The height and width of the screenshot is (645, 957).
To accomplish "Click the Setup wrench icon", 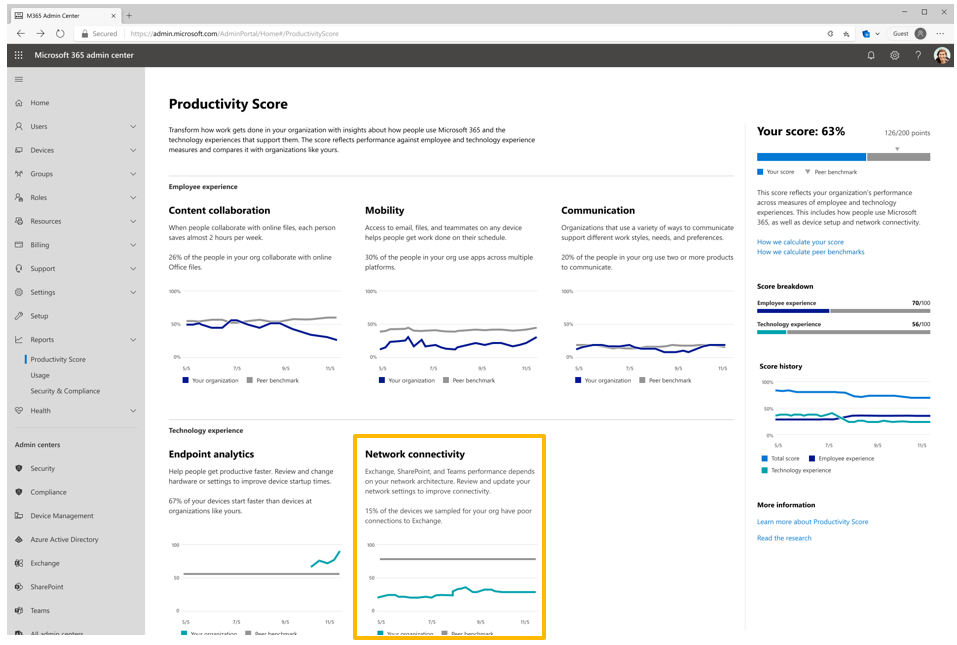I will point(19,316).
